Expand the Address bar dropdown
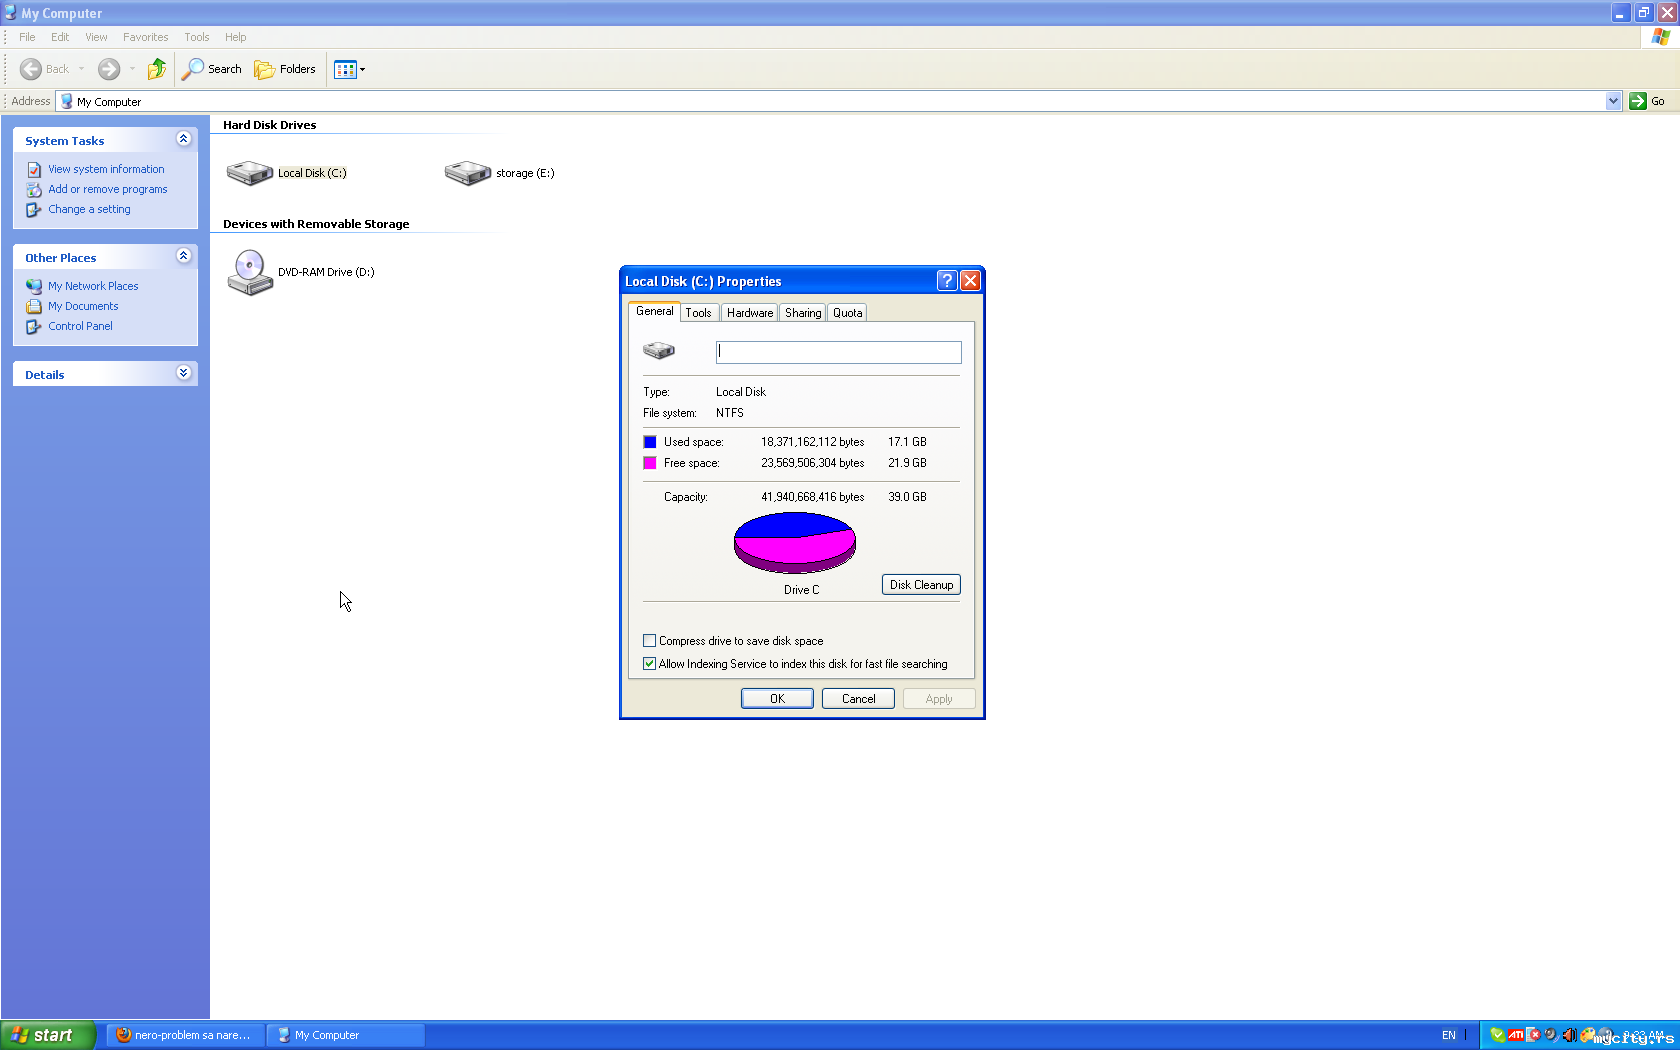 [1613, 101]
